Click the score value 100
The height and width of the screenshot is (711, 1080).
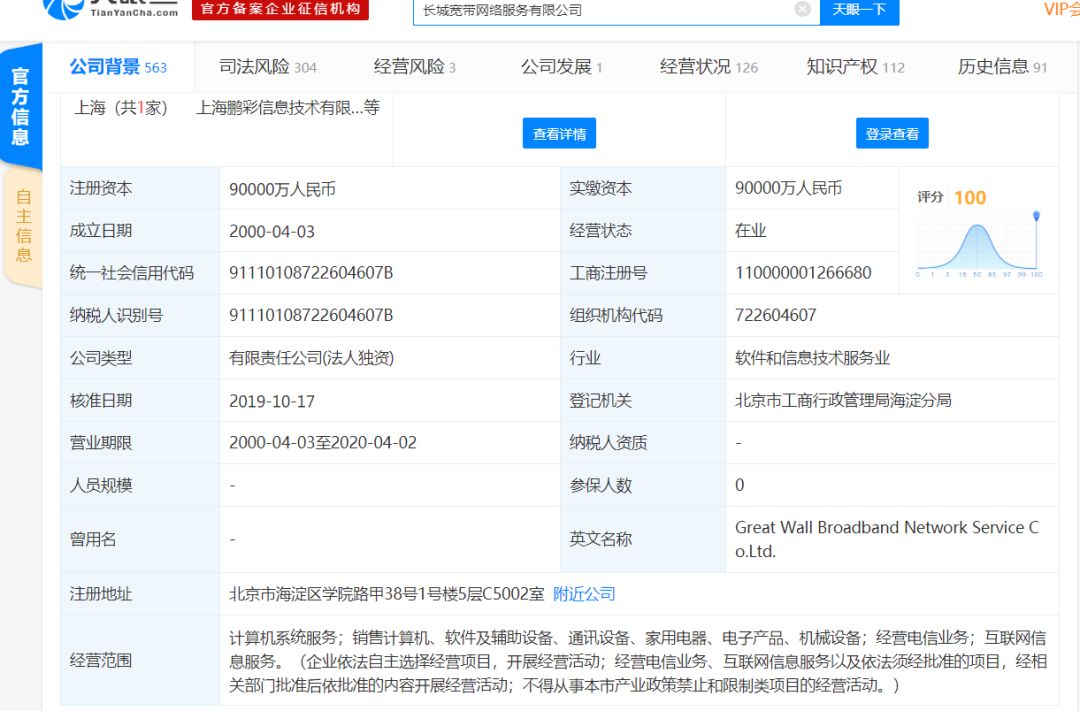click(970, 198)
